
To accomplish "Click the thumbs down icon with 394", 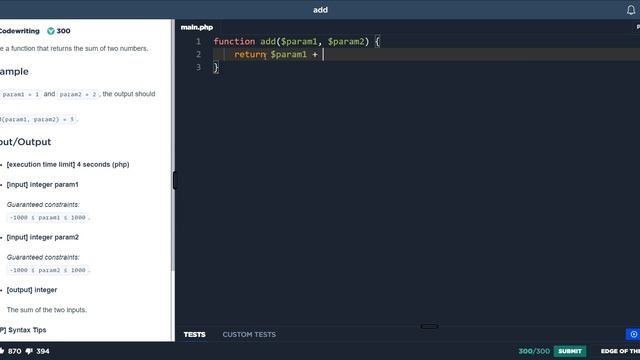I will pos(29,351).
